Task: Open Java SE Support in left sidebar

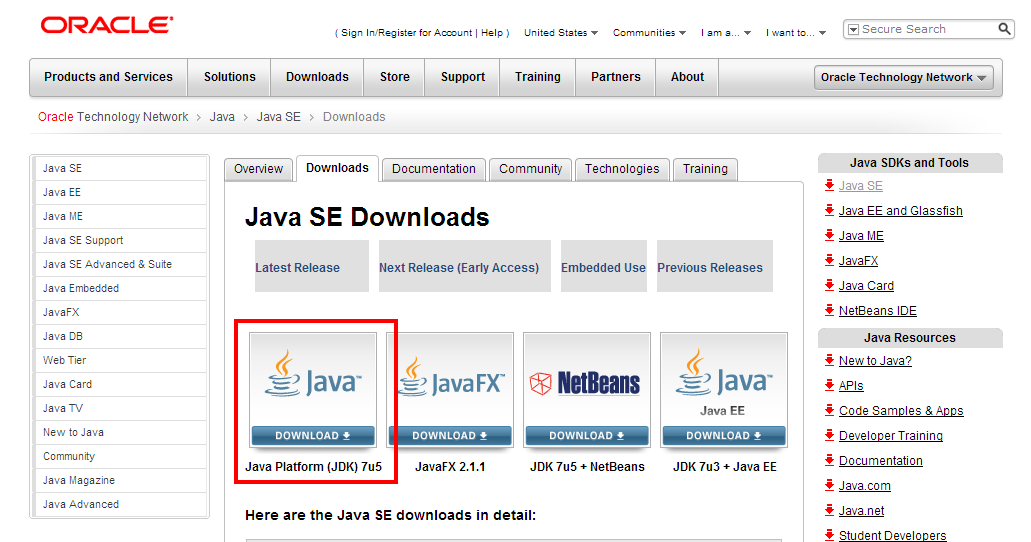Action: coord(121,240)
